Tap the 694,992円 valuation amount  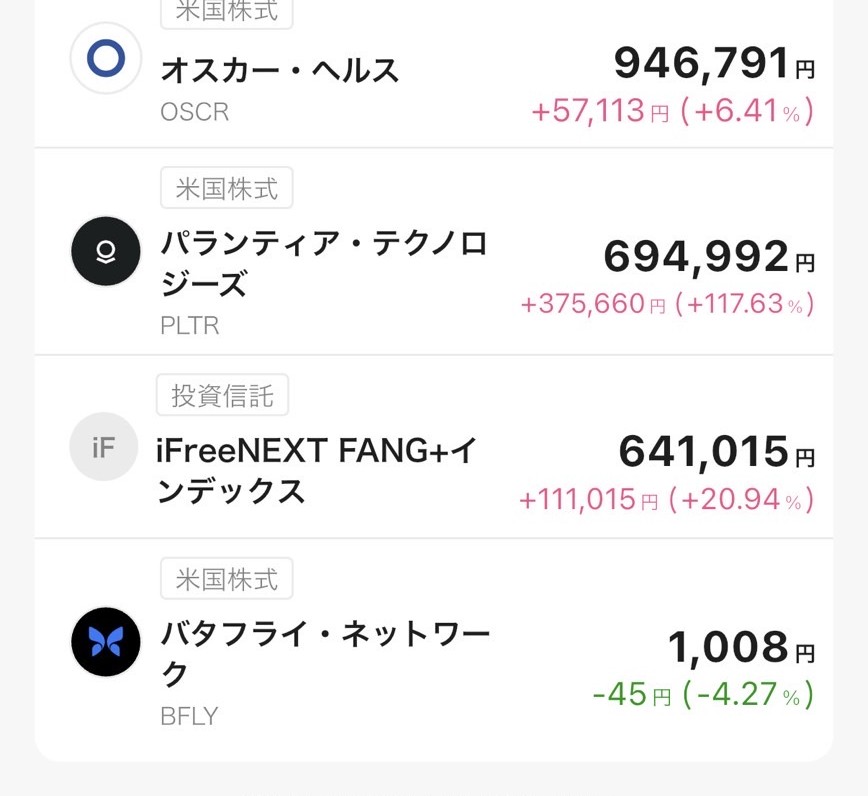coord(709,258)
